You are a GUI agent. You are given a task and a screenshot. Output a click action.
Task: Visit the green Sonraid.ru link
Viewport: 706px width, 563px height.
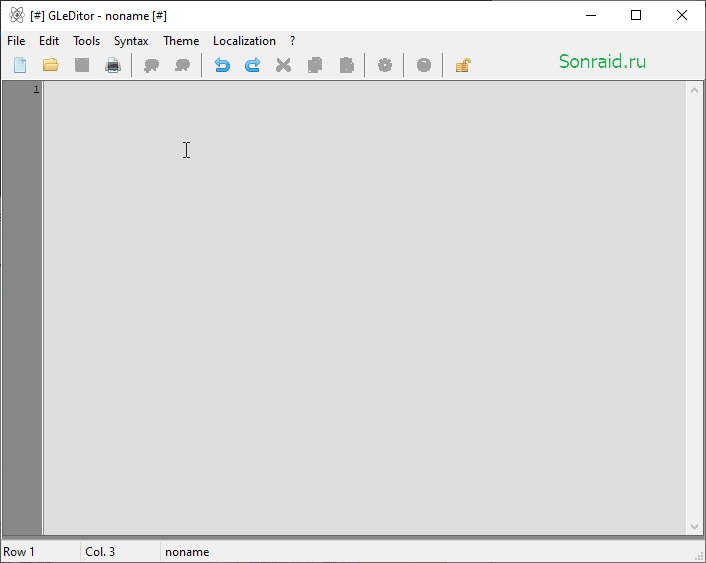(x=602, y=62)
